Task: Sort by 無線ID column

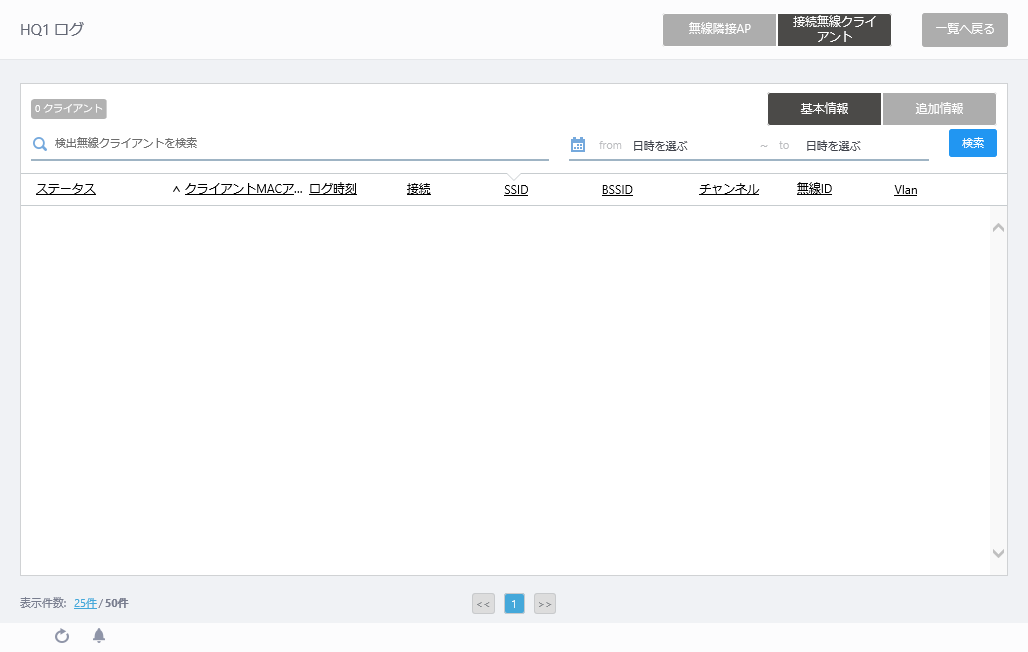Action: [814, 189]
